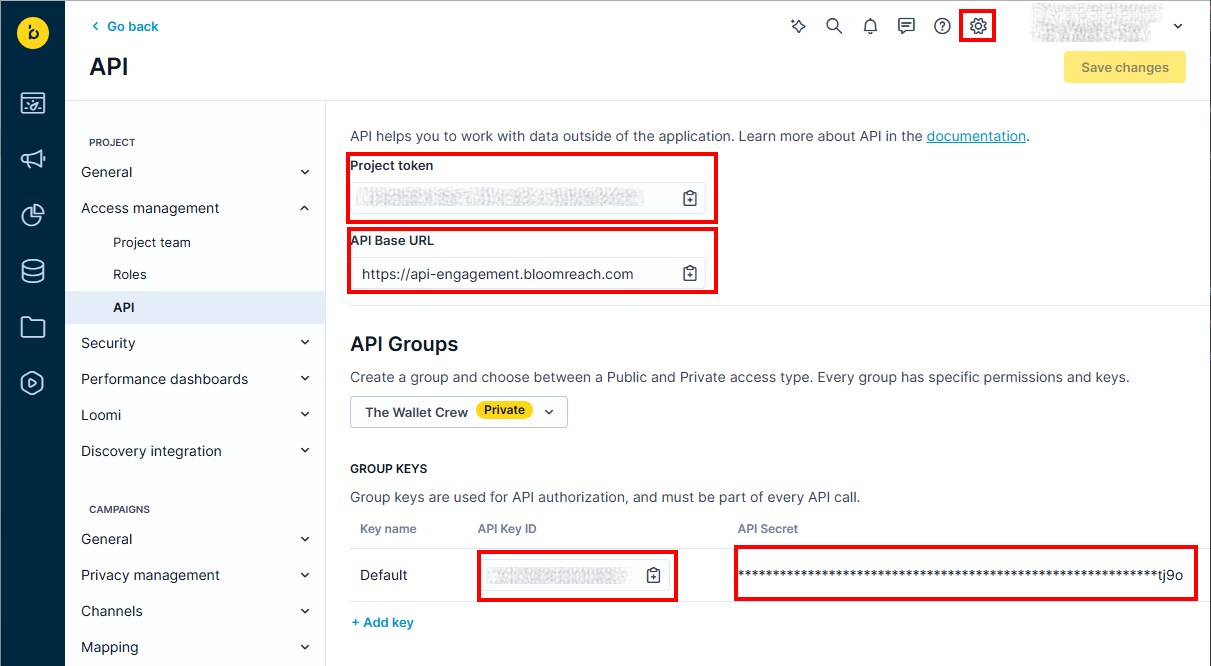Open the Analytics pie chart icon
1211x666 pixels.
pos(33,215)
